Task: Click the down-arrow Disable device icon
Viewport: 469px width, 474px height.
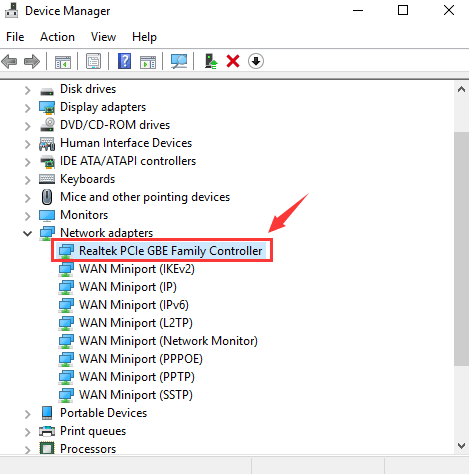Action: coord(256,61)
